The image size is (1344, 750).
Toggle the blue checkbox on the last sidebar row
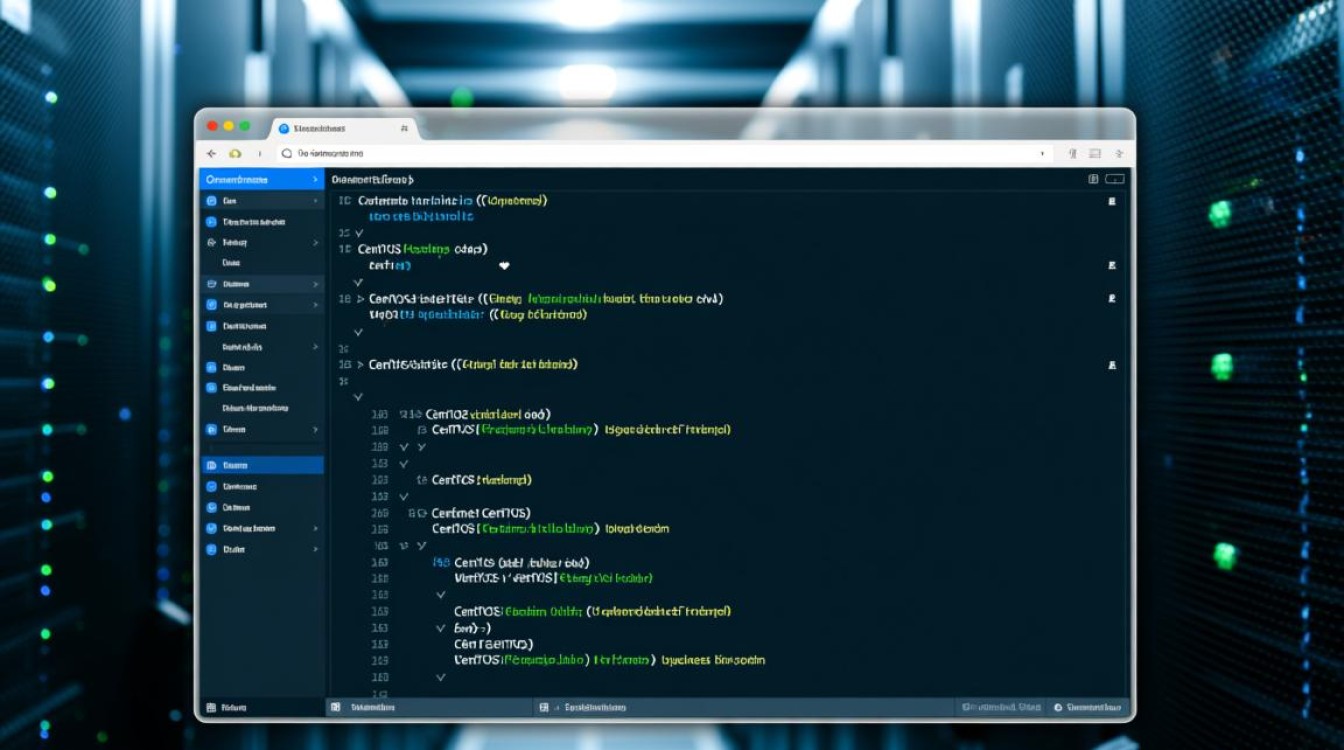click(211, 549)
